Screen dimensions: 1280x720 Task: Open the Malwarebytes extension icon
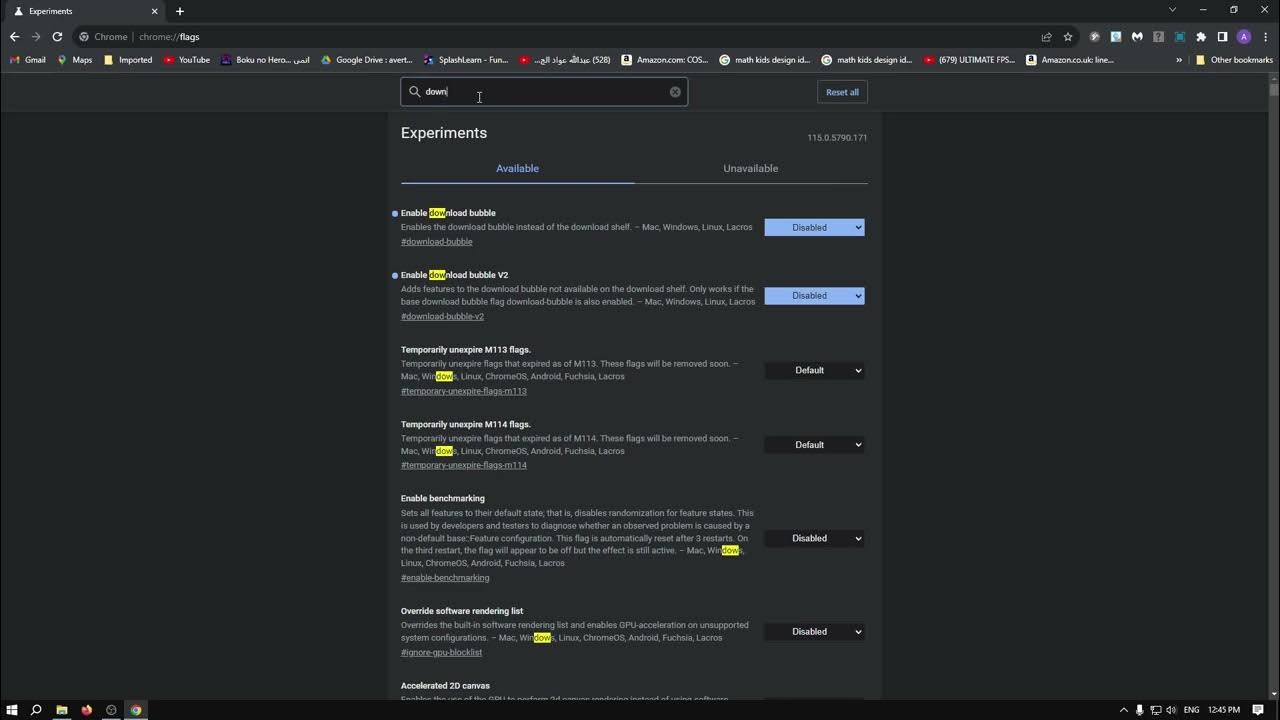tap(1137, 37)
